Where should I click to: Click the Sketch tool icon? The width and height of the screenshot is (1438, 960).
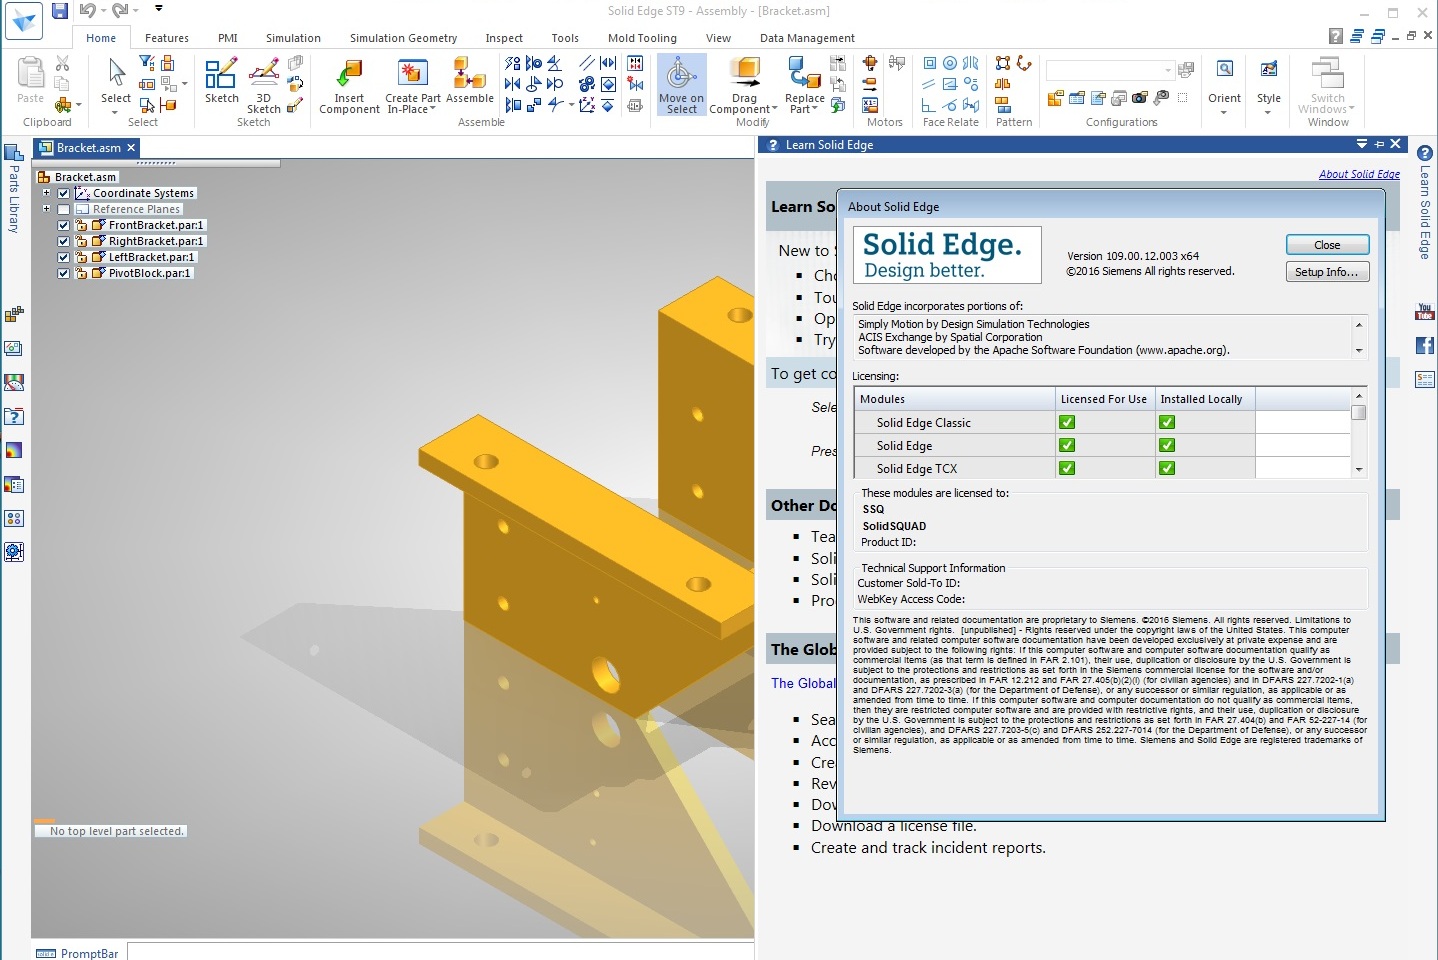click(x=221, y=74)
